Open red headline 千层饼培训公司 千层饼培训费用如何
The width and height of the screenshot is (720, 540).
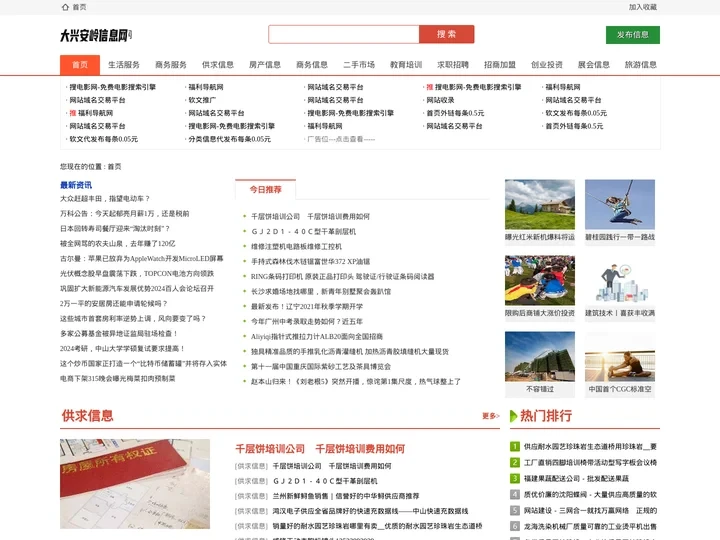[x=320, y=449]
